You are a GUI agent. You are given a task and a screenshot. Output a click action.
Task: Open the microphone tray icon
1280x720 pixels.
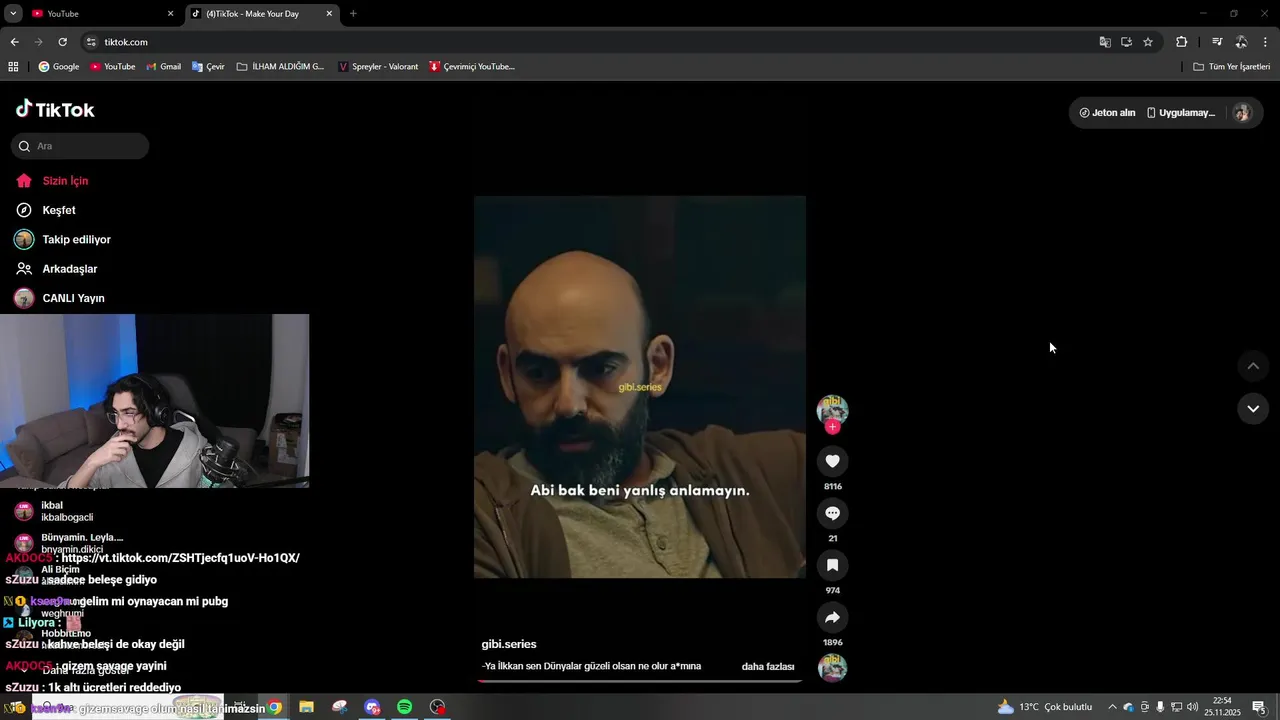coord(1160,707)
